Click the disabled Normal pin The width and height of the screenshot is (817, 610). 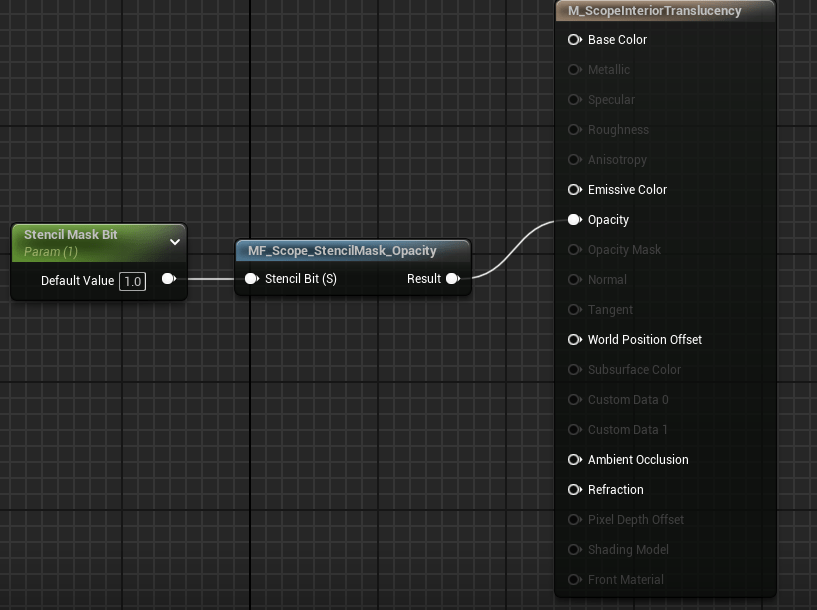point(575,280)
